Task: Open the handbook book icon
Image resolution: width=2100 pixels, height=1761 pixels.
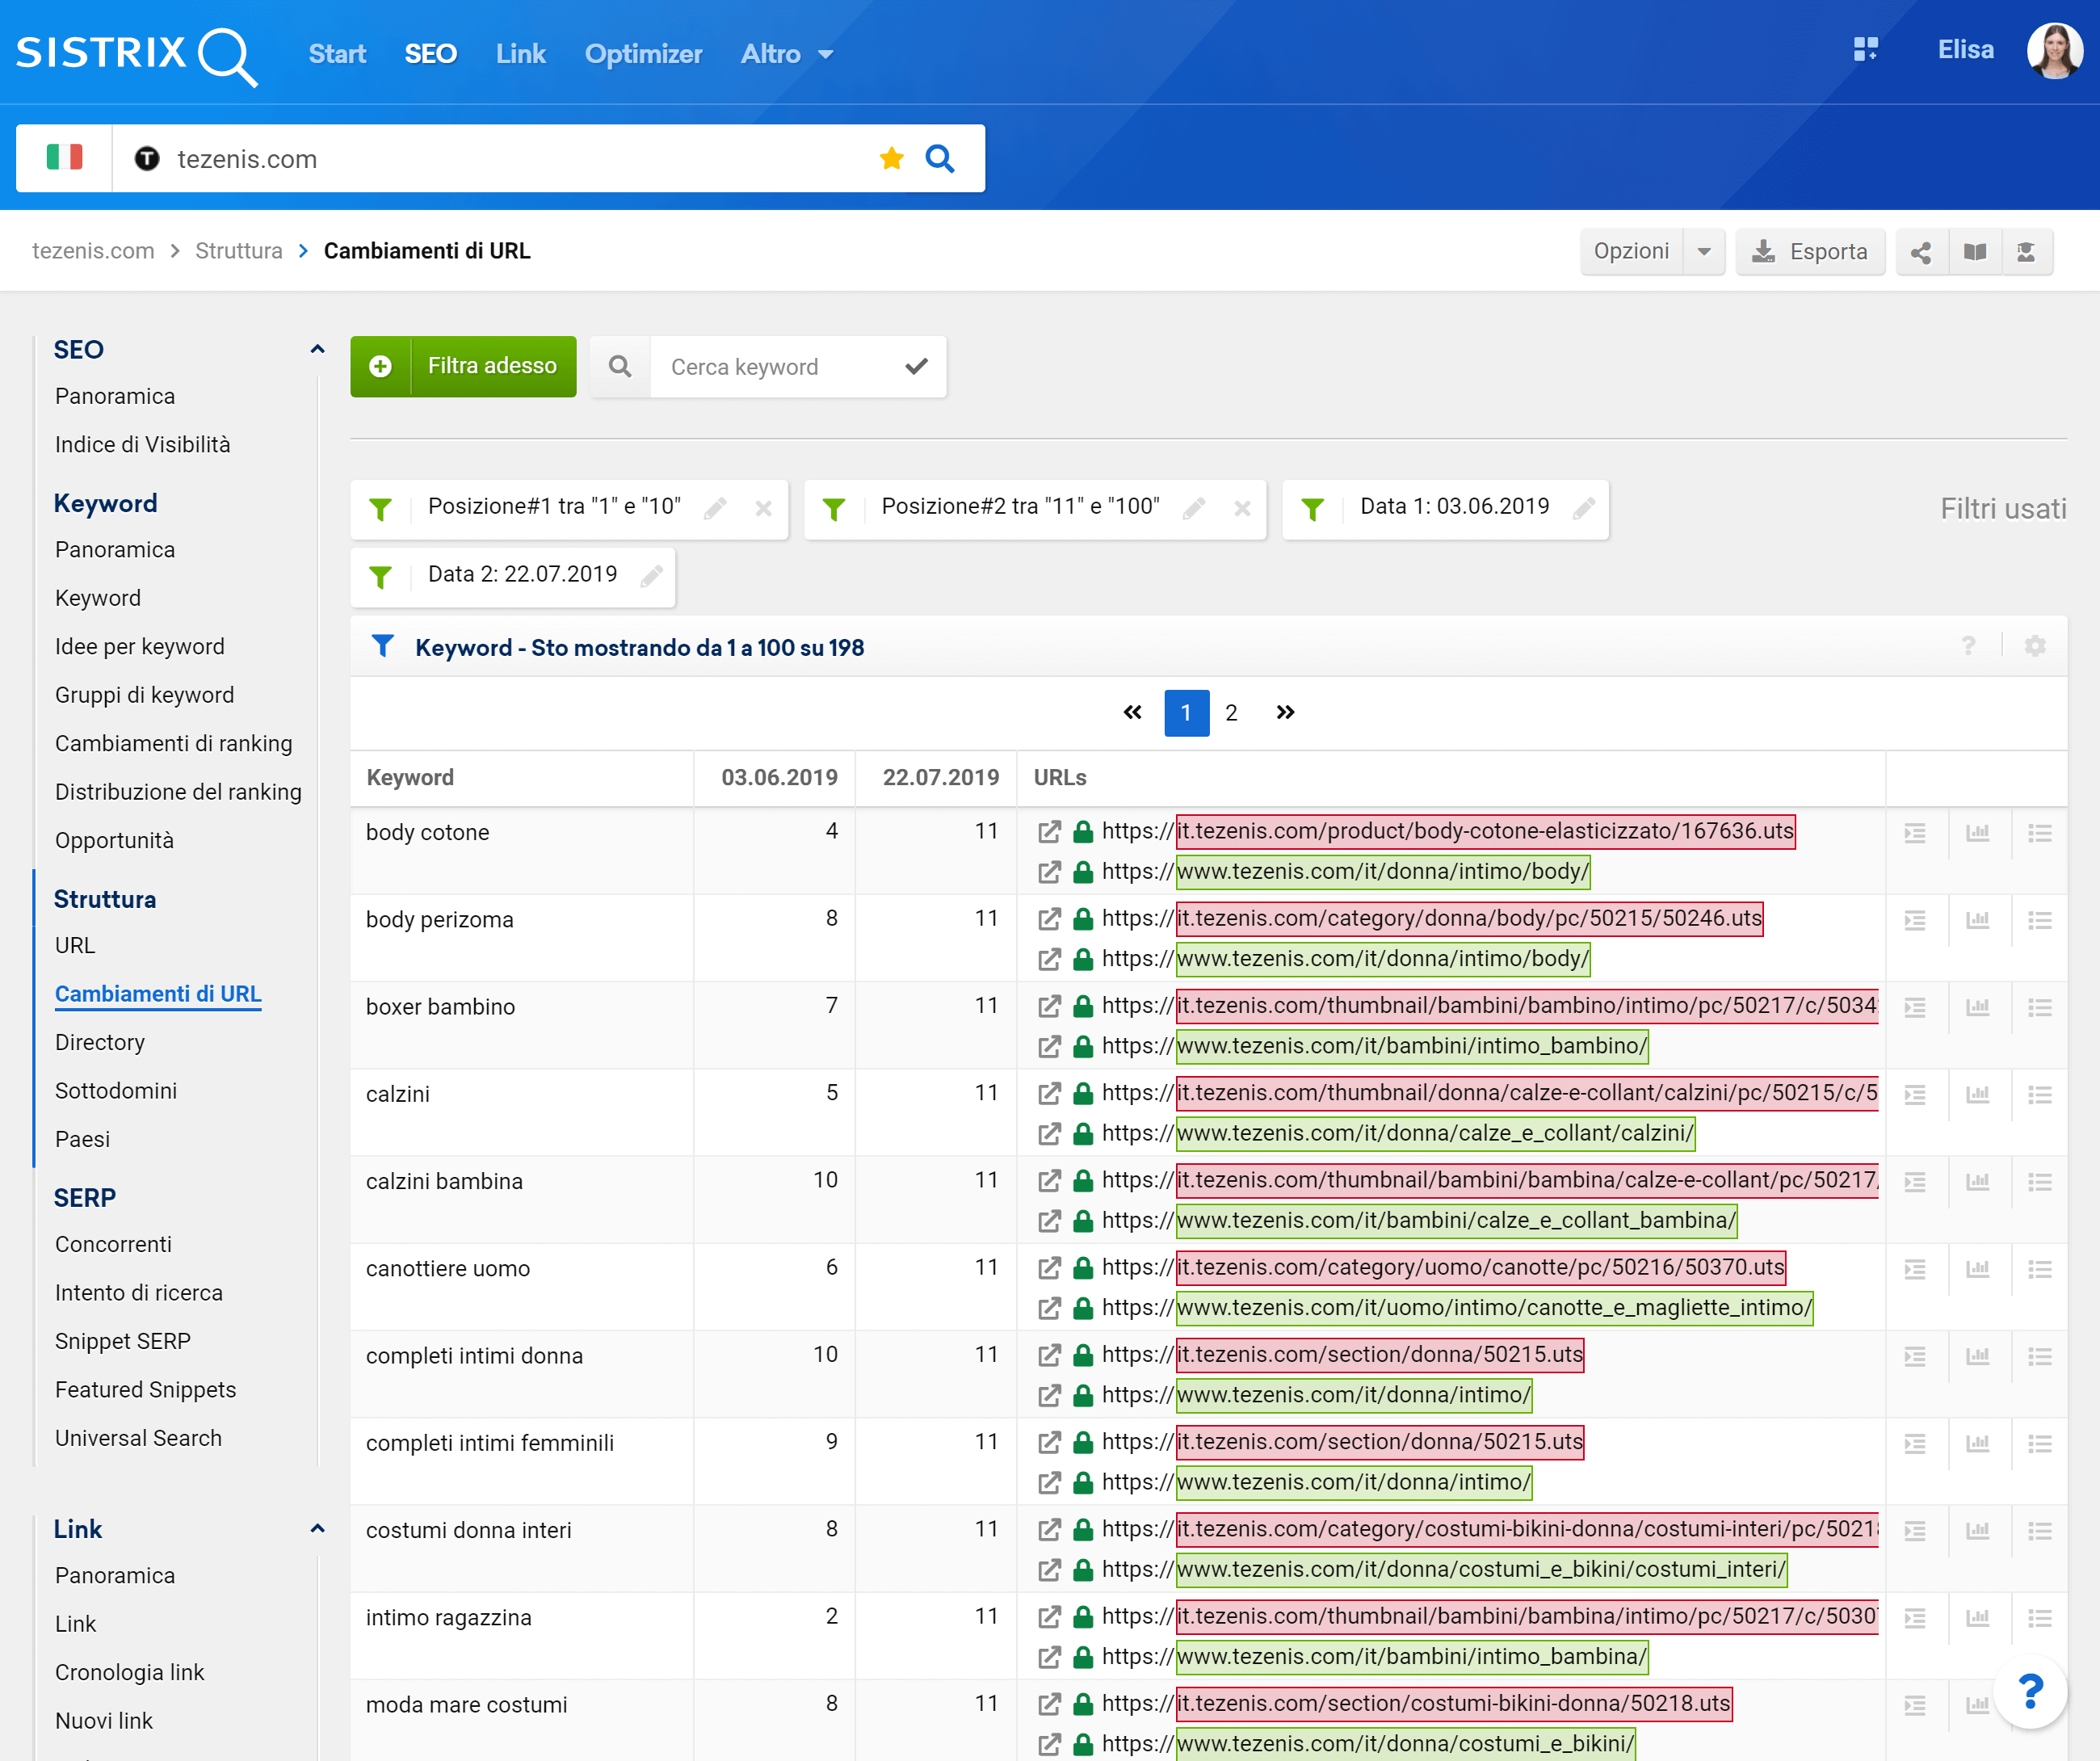Action: pos(1974,252)
